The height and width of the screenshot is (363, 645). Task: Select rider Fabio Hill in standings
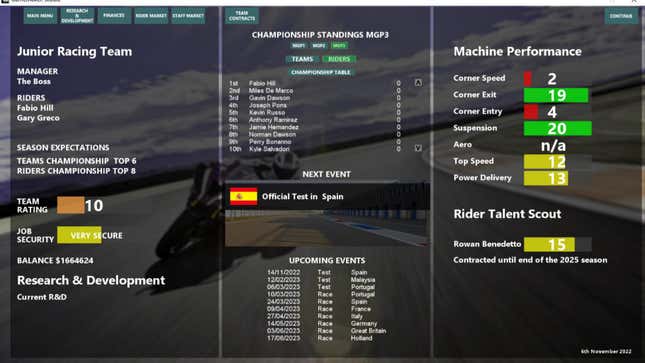tap(262, 83)
